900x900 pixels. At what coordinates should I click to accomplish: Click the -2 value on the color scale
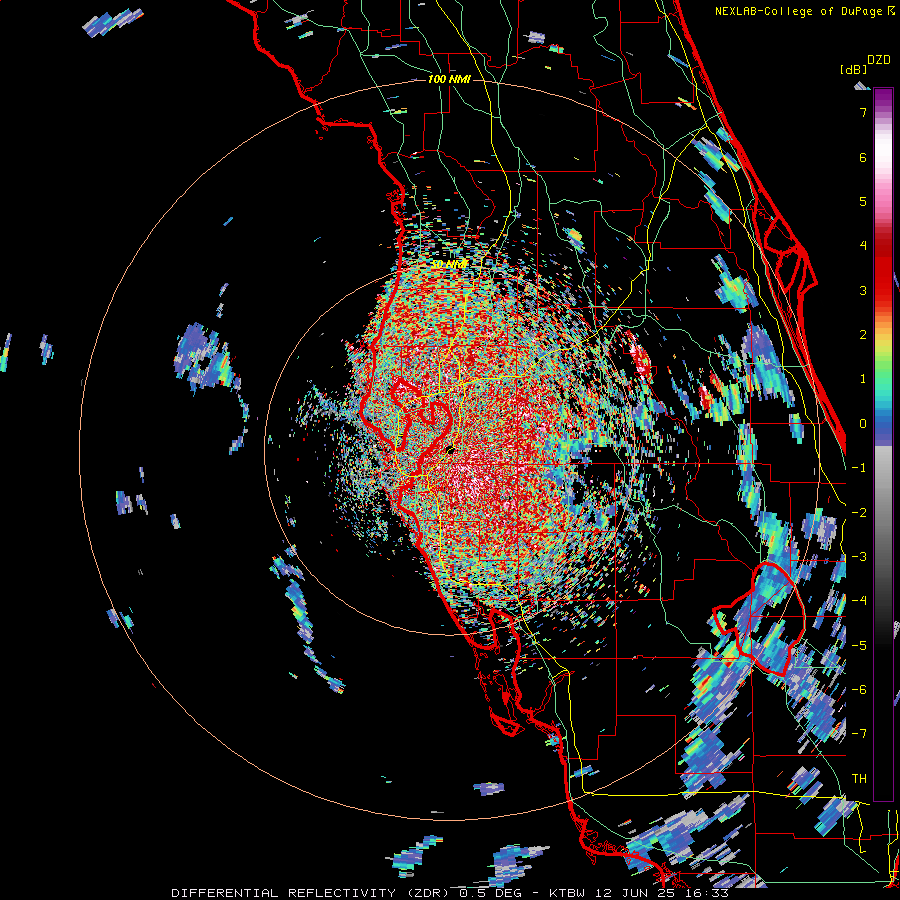click(859, 513)
